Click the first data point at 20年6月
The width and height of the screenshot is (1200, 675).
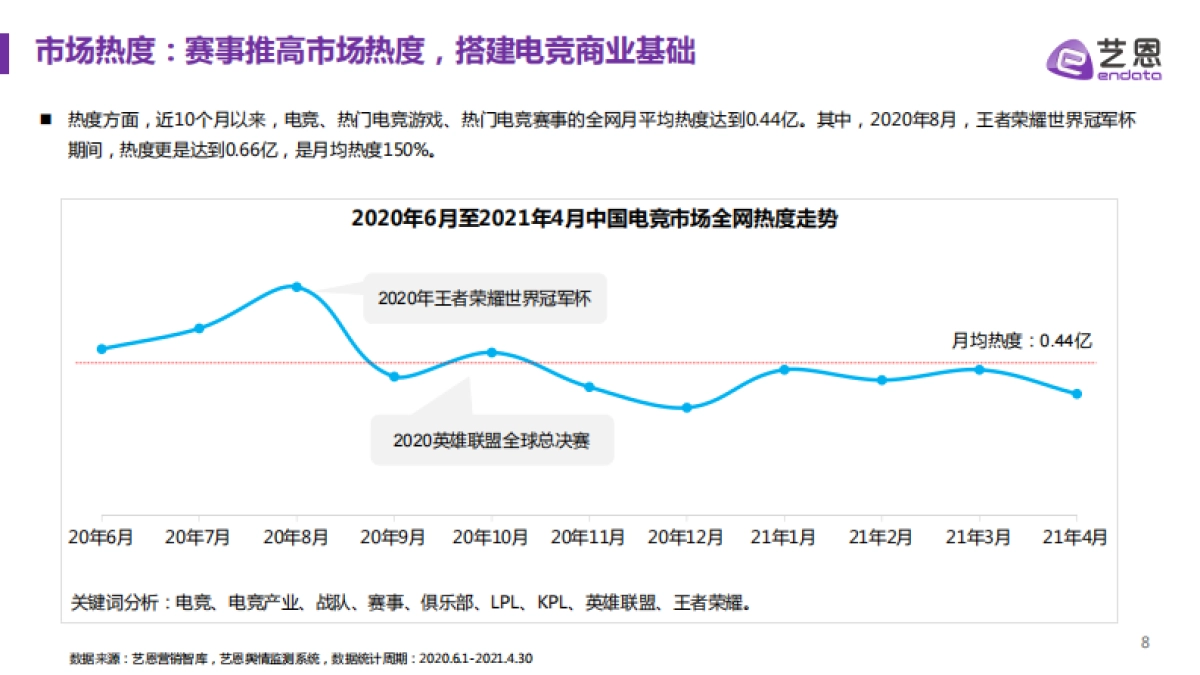pos(100,349)
